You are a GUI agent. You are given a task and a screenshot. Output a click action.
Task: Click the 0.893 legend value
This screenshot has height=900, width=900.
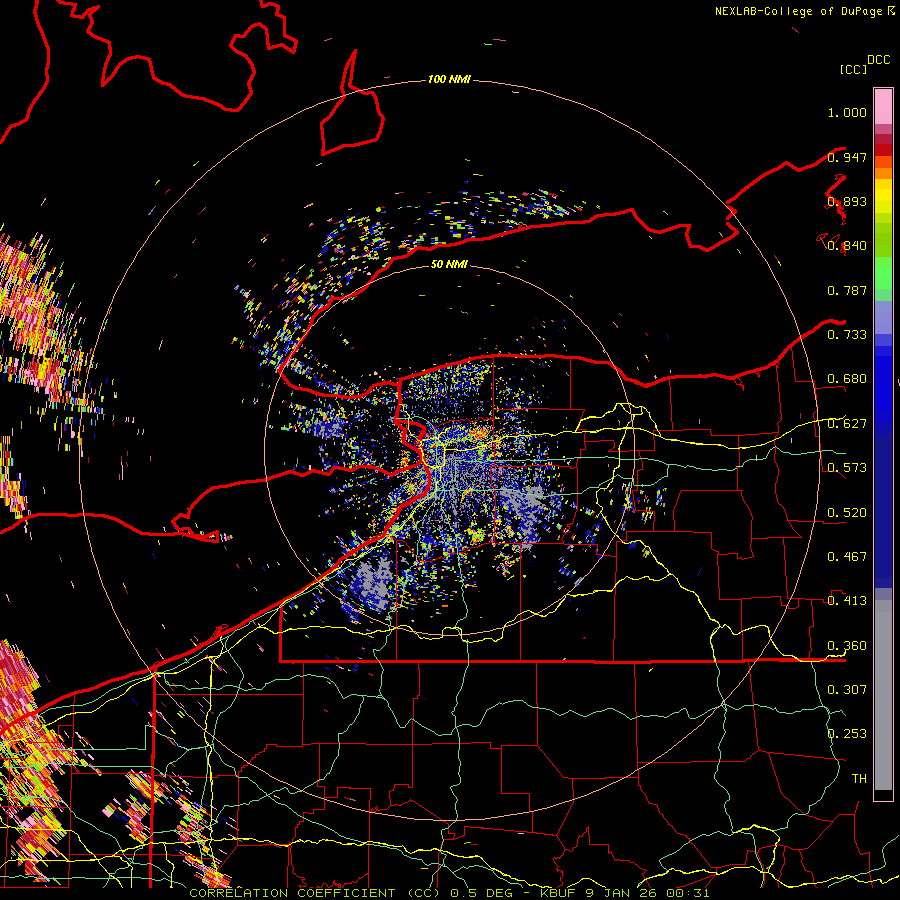(x=847, y=201)
